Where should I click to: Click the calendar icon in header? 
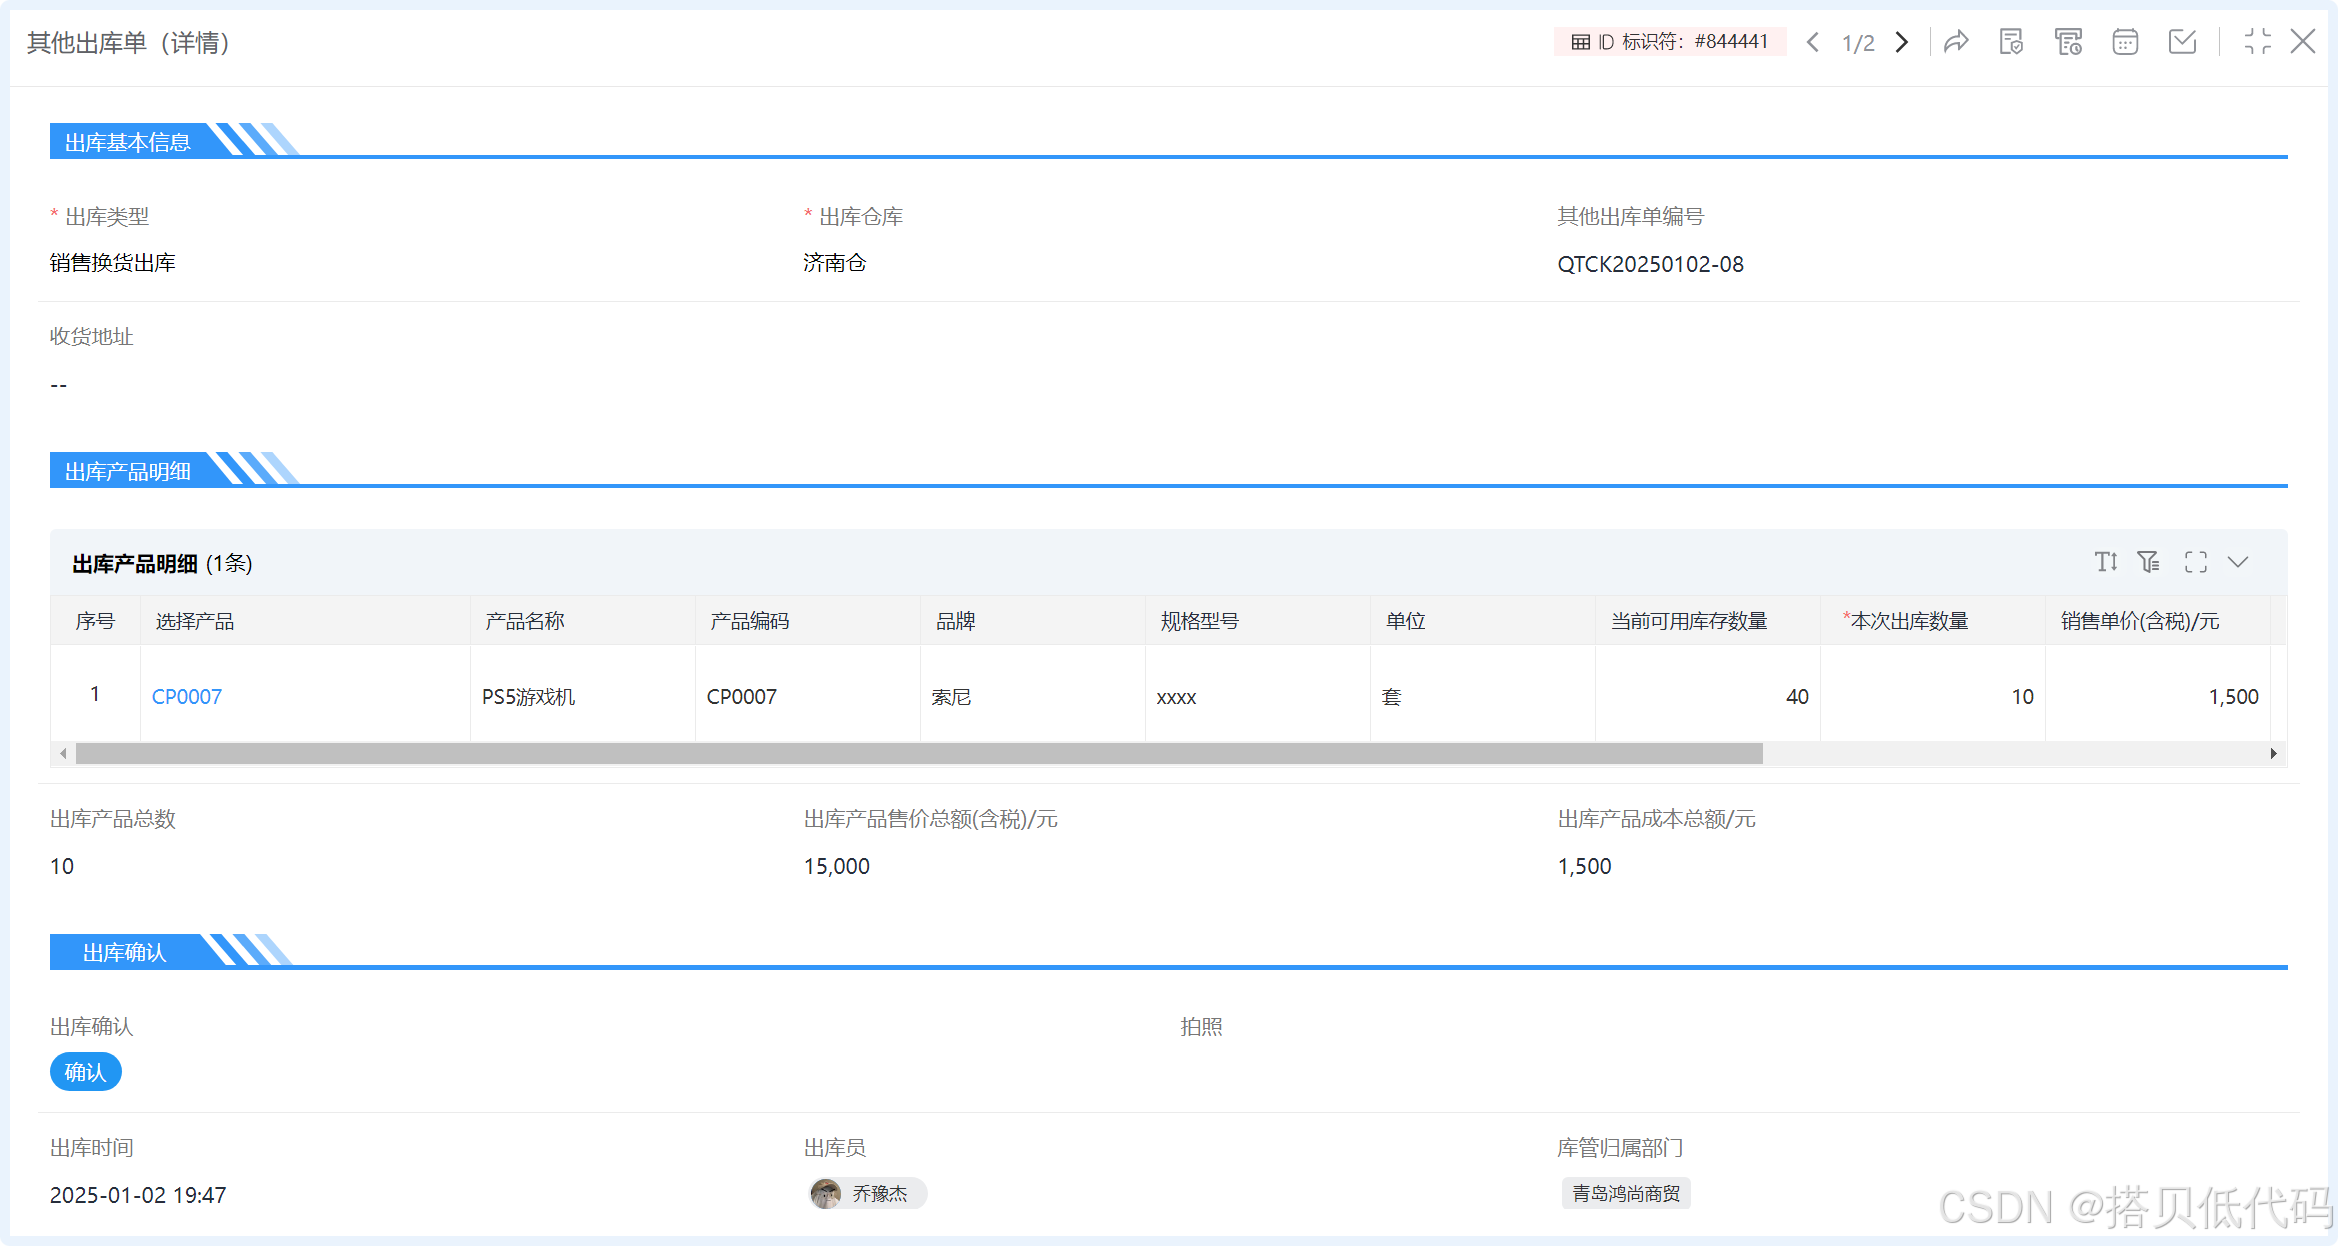(2125, 42)
